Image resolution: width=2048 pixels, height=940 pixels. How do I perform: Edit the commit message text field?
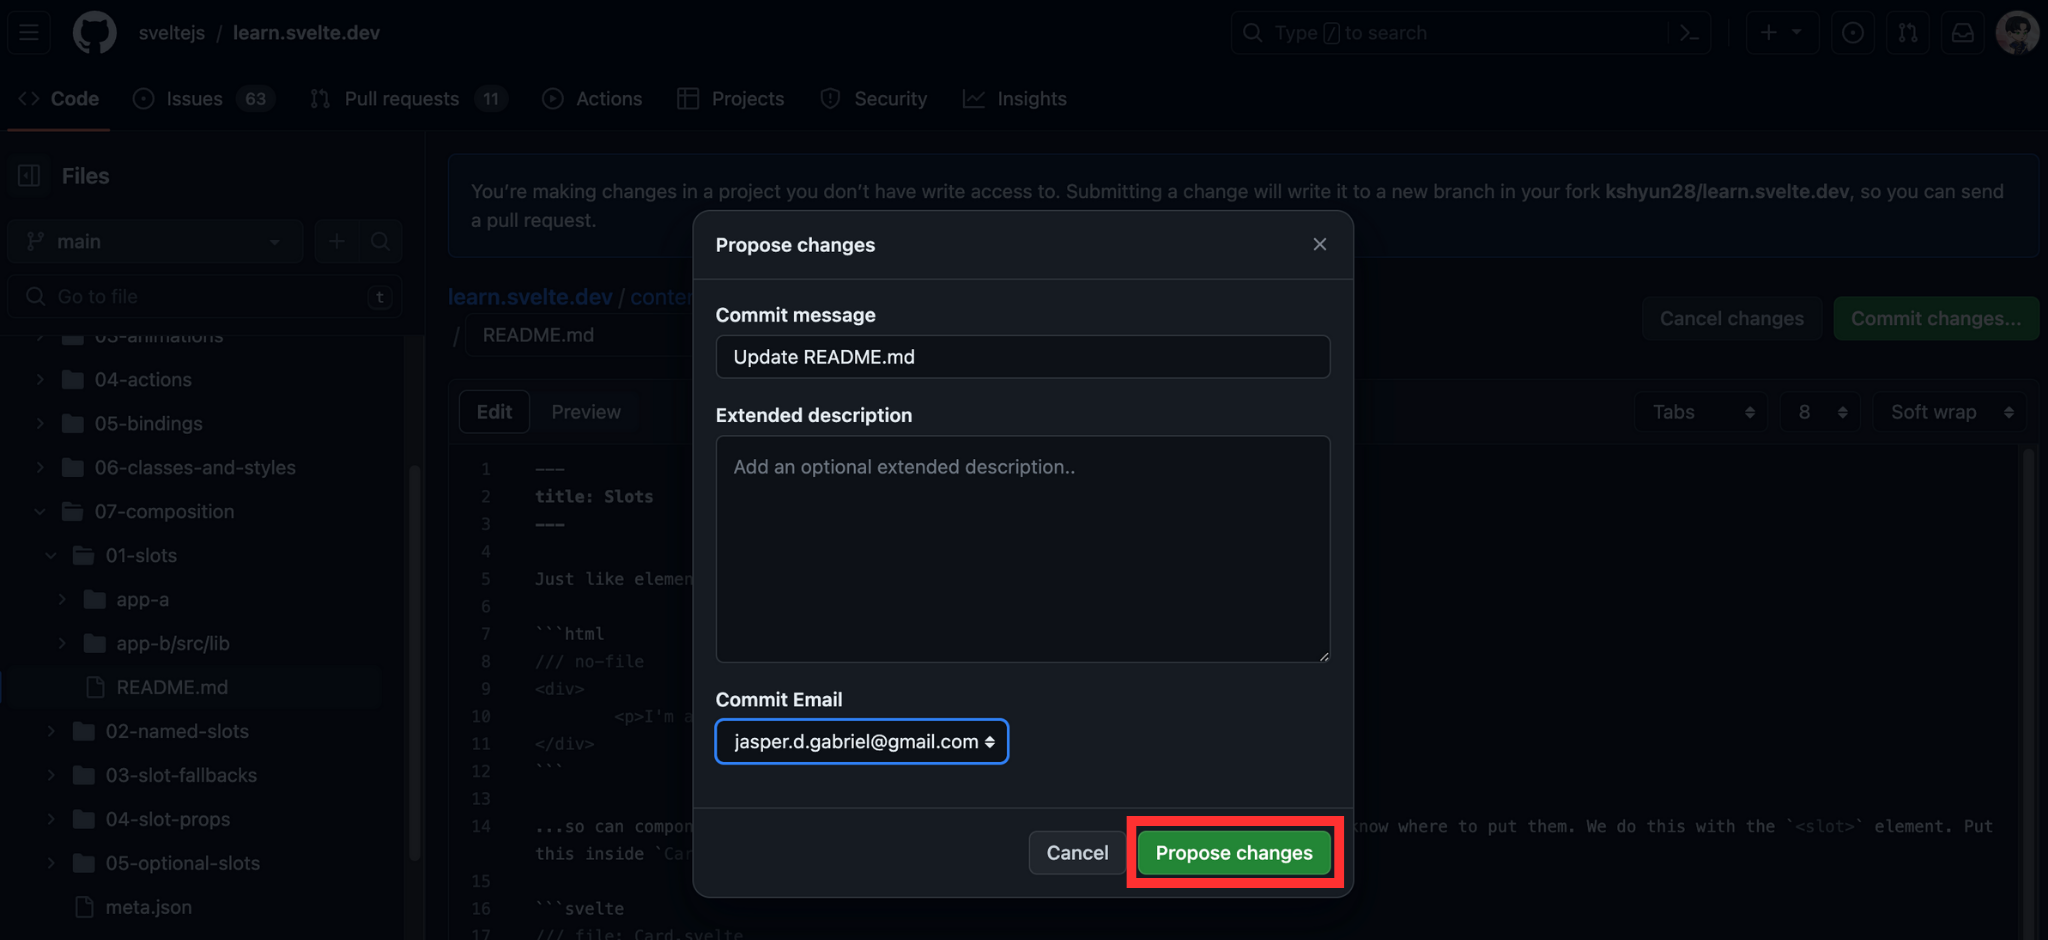1022,356
